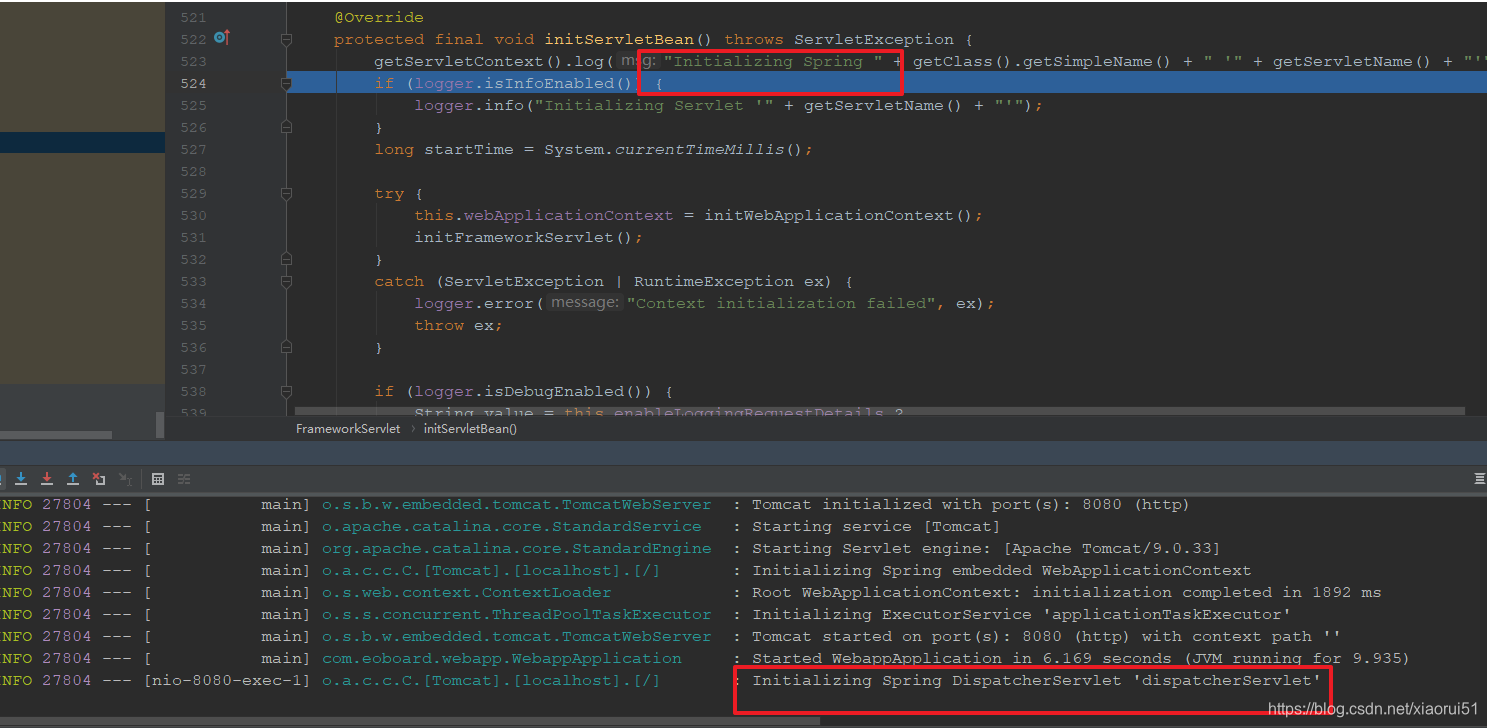Click o.s.s.concurrent.ThreadPoolTaskExecutor logger name
The width and height of the screenshot is (1487, 728).
[x=517, y=614]
